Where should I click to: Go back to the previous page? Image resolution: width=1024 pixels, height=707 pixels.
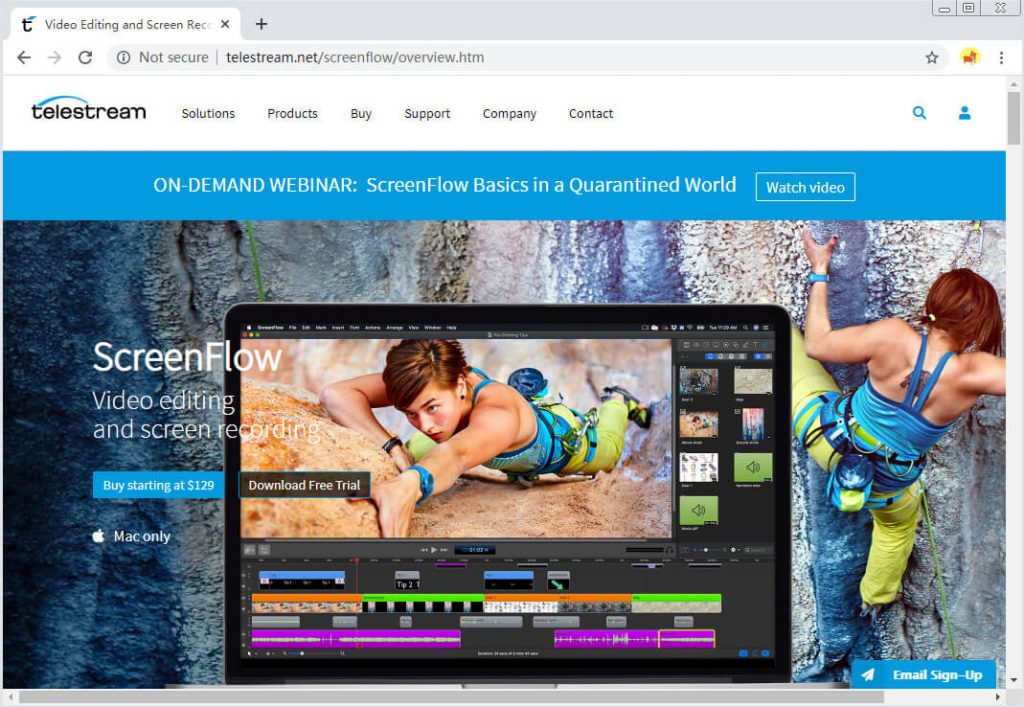pos(24,57)
